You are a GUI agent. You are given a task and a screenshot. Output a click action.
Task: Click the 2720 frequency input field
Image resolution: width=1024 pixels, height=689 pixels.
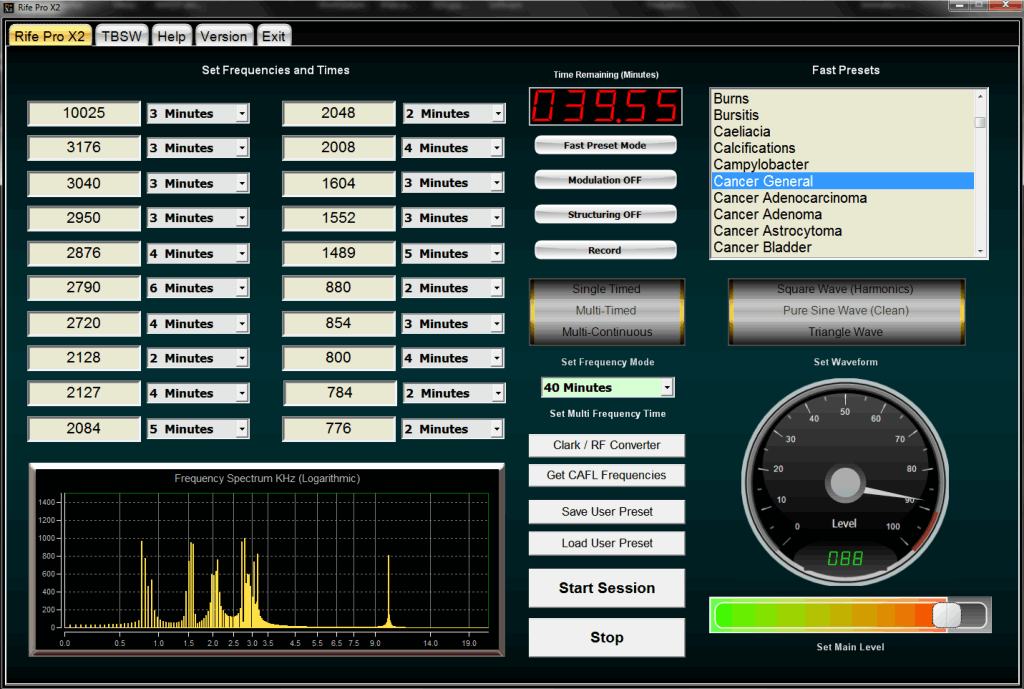(84, 323)
